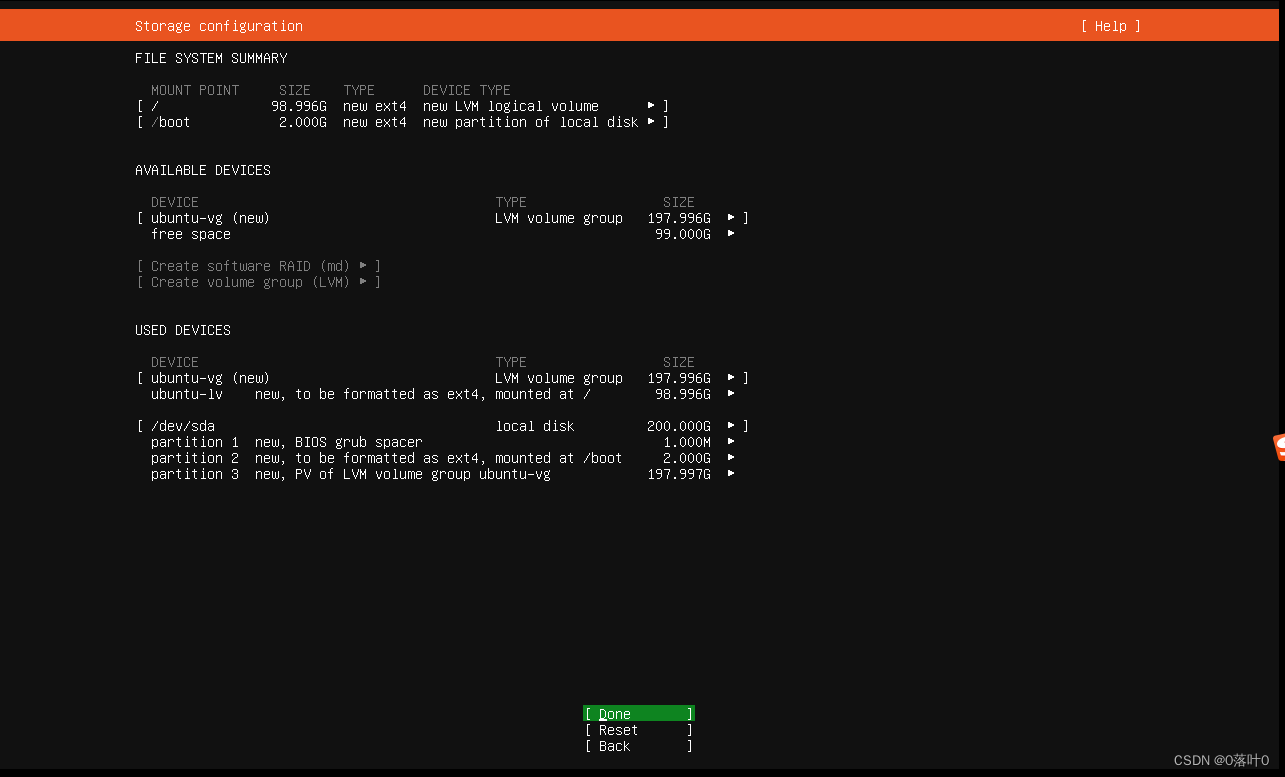The image size is (1285, 777).
Task: Select partition 1 row
Action: pyautogui.click(x=442, y=442)
